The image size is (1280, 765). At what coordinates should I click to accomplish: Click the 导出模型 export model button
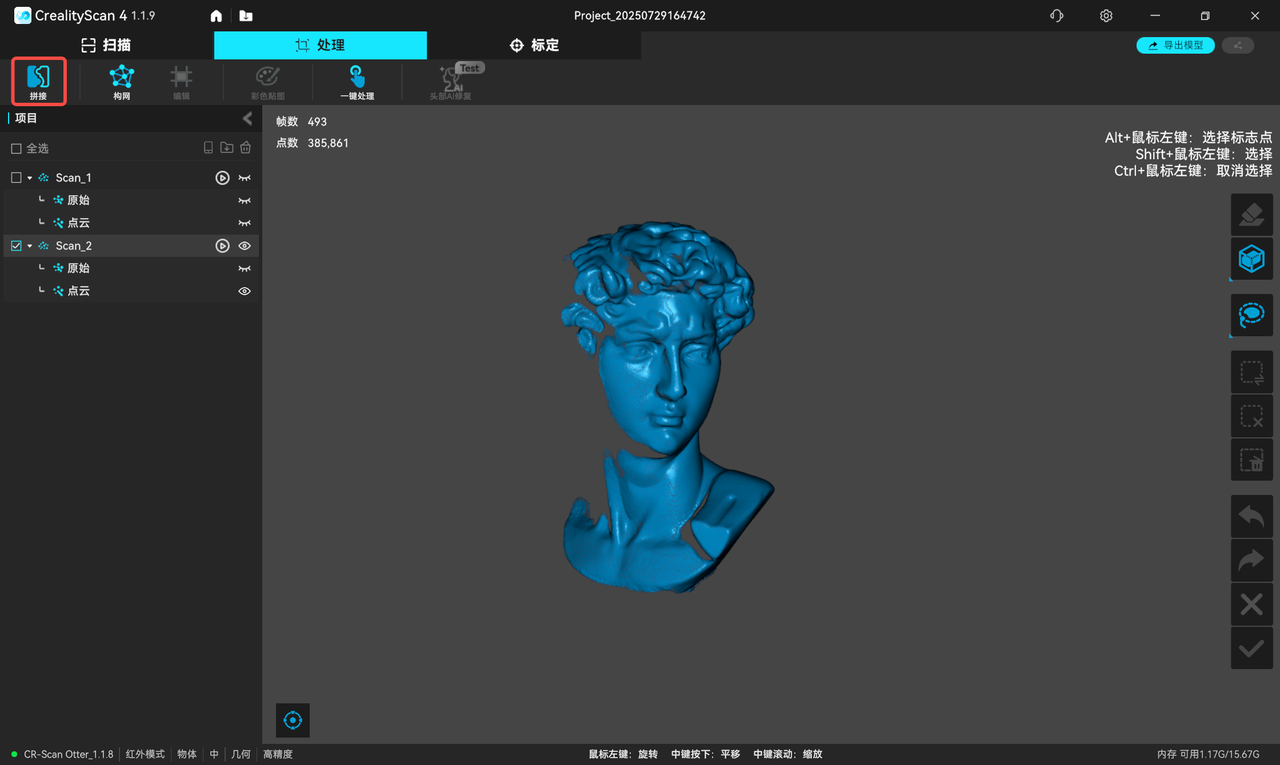[1176, 45]
